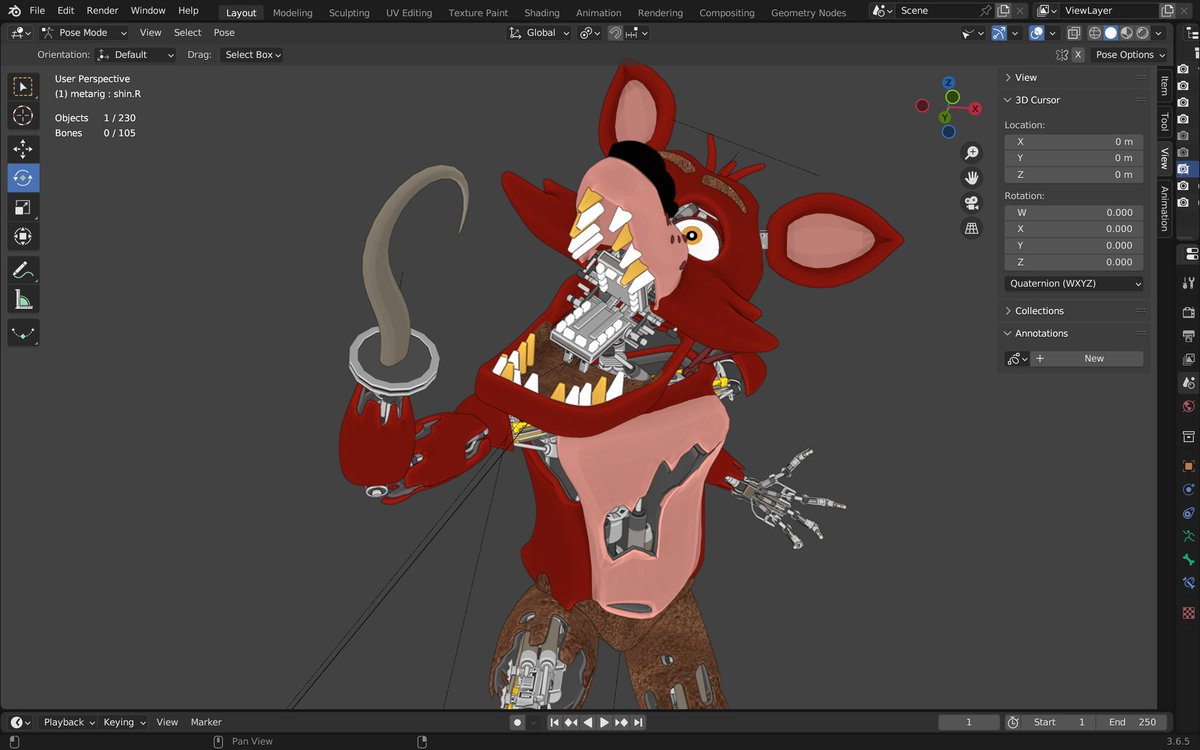The width and height of the screenshot is (1200, 750).
Task: Open the Output properties tab
Action: (x=1189, y=335)
